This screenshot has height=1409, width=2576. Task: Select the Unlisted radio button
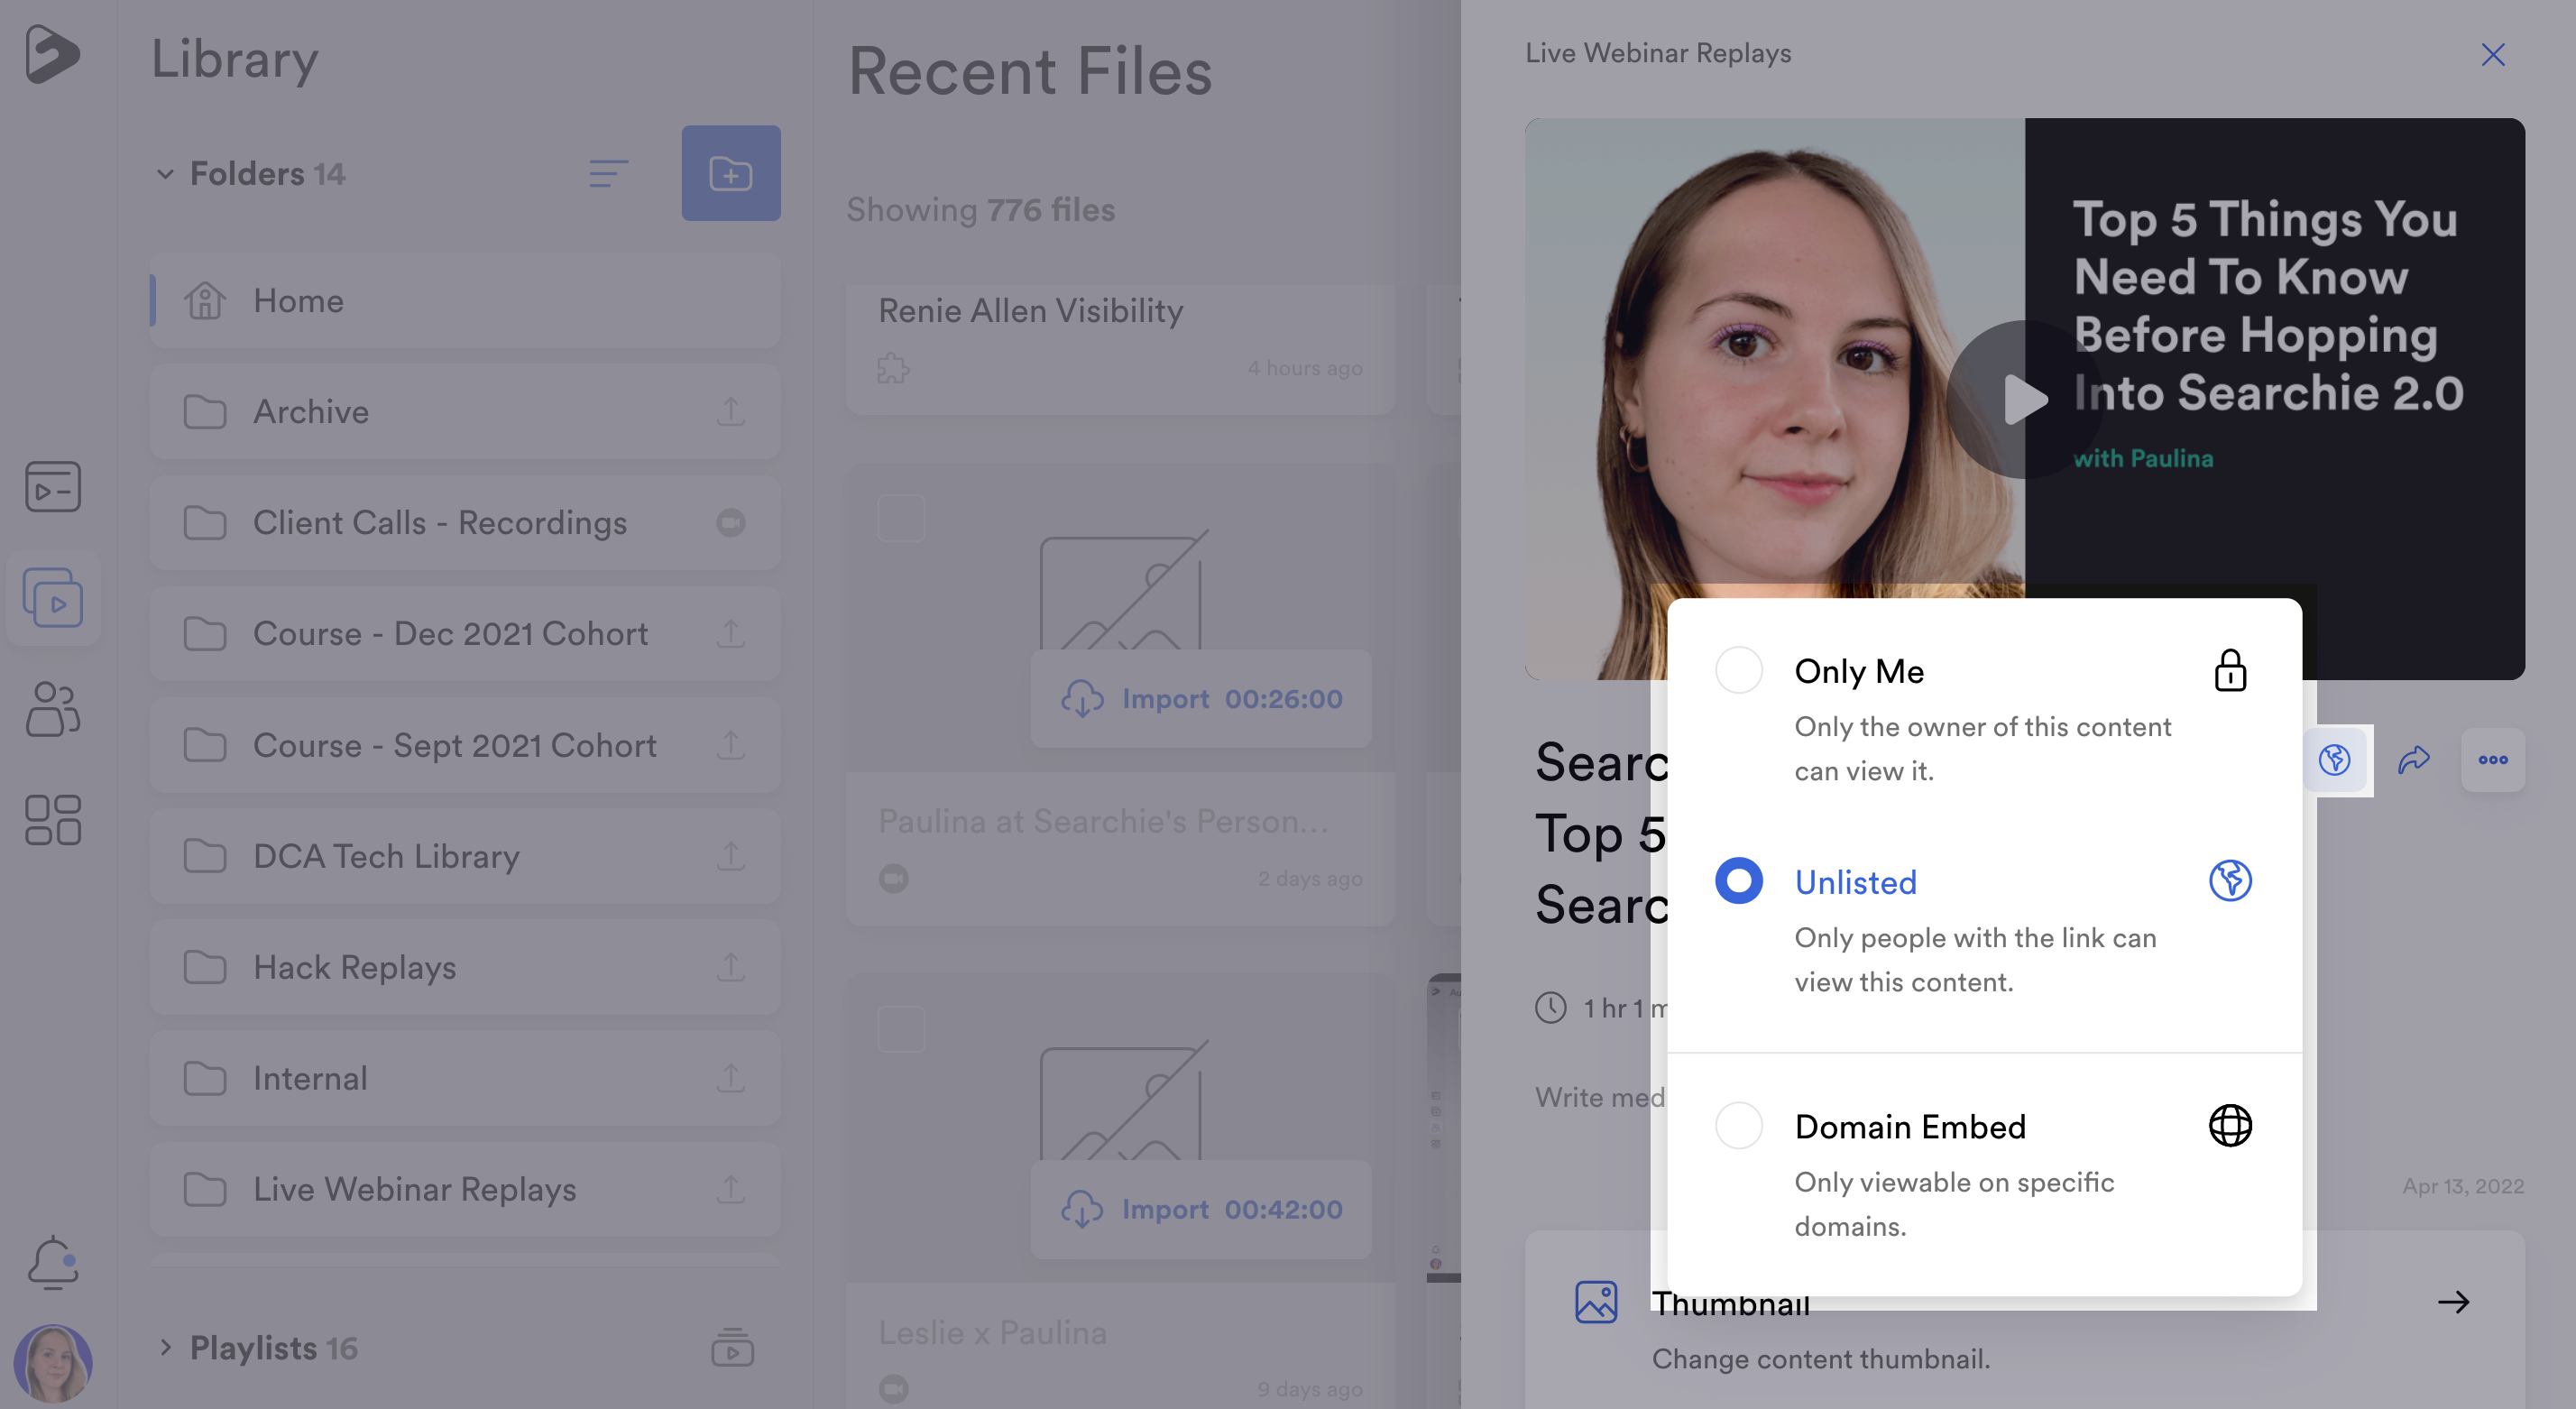click(x=1739, y=880)
